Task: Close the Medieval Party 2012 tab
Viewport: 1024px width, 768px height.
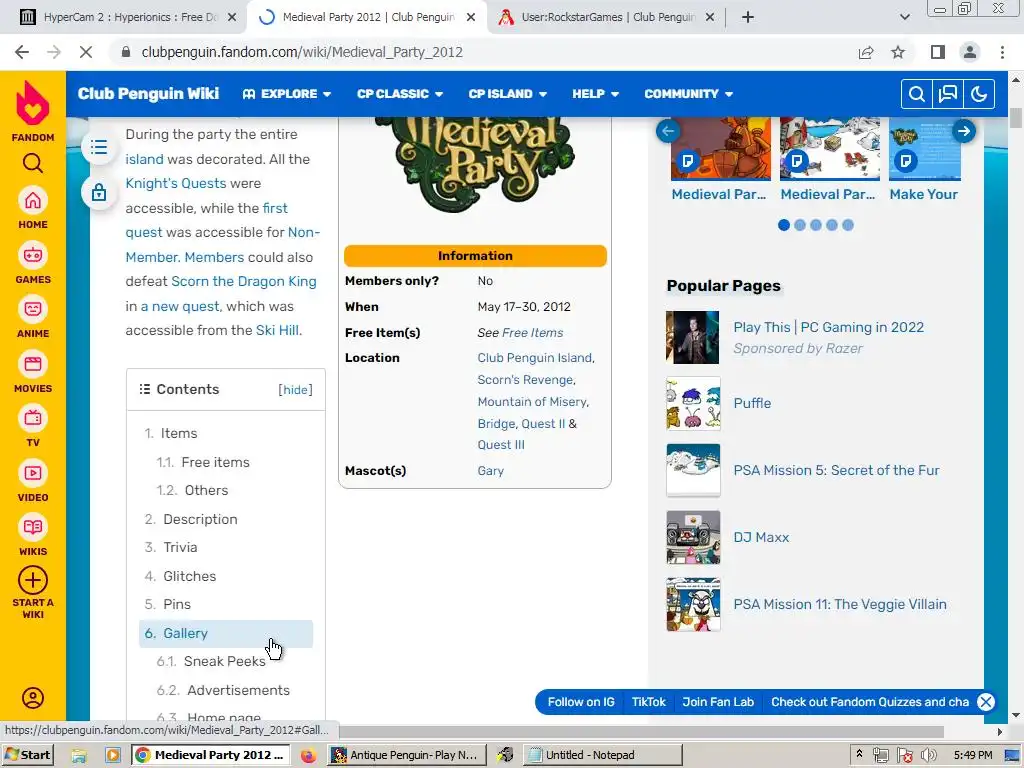Action: [x=471, y=17]
